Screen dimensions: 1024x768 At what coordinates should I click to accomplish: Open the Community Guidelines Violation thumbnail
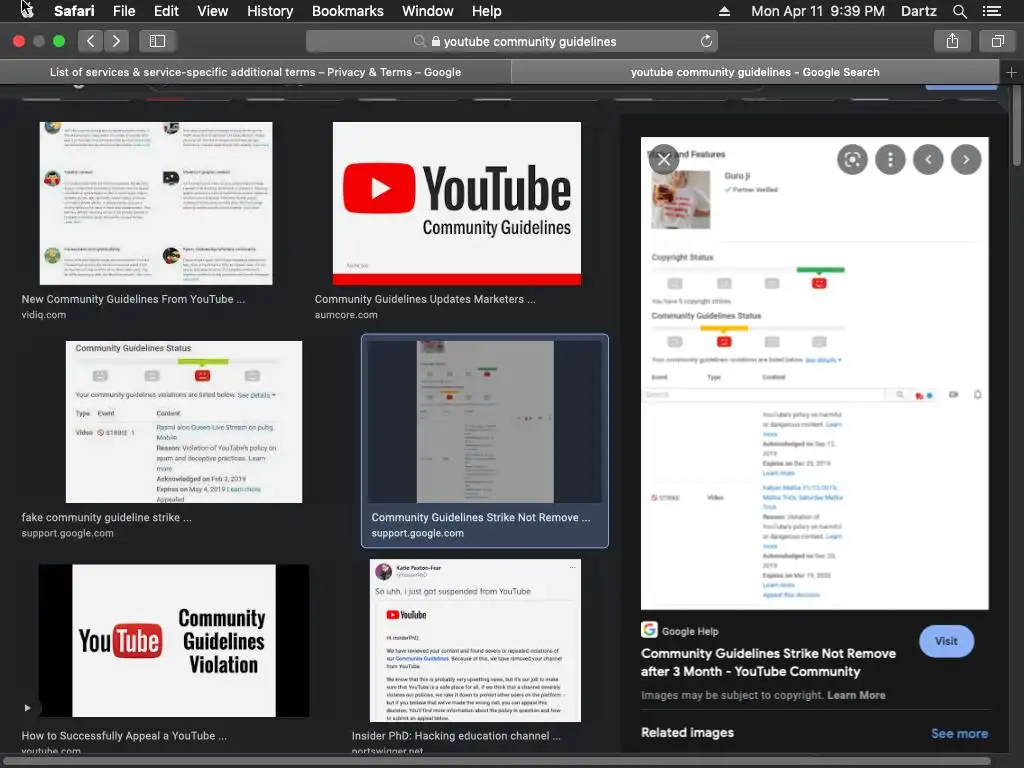point(174,641)
